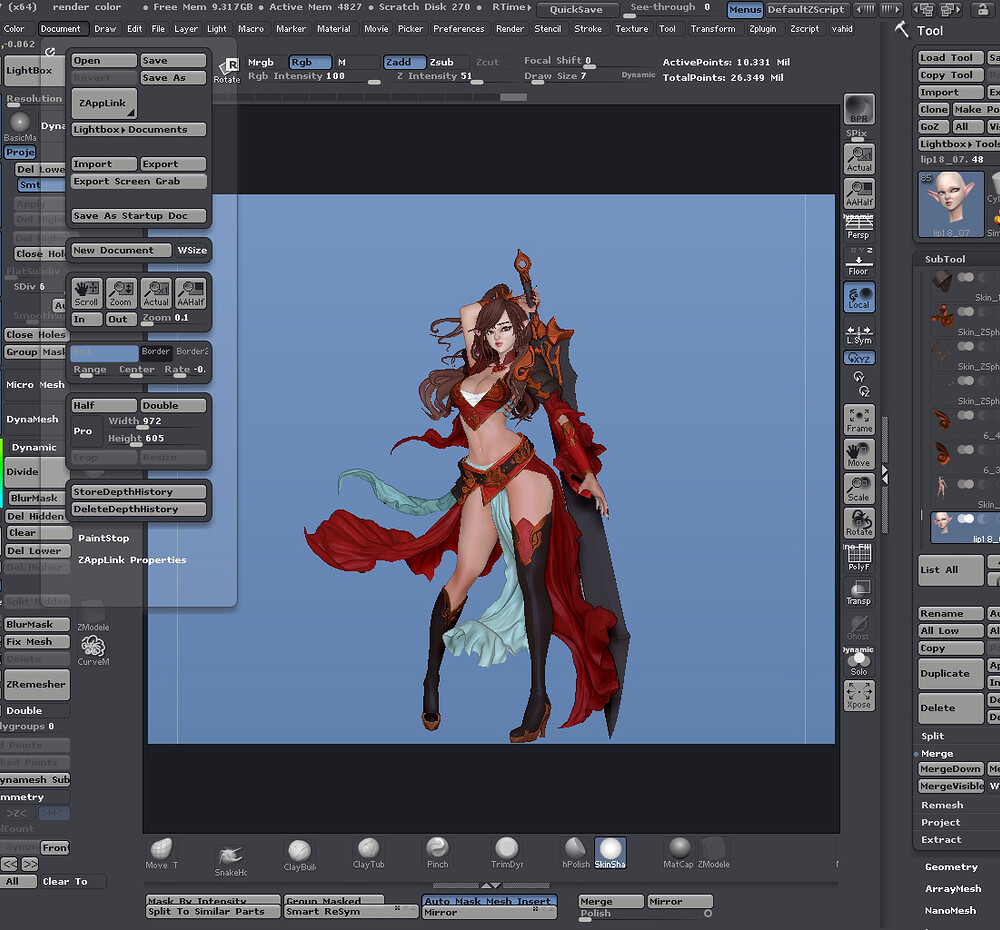Select the Rotate view icon in right shelf
1000x930 pixels.
coord(859,523)
